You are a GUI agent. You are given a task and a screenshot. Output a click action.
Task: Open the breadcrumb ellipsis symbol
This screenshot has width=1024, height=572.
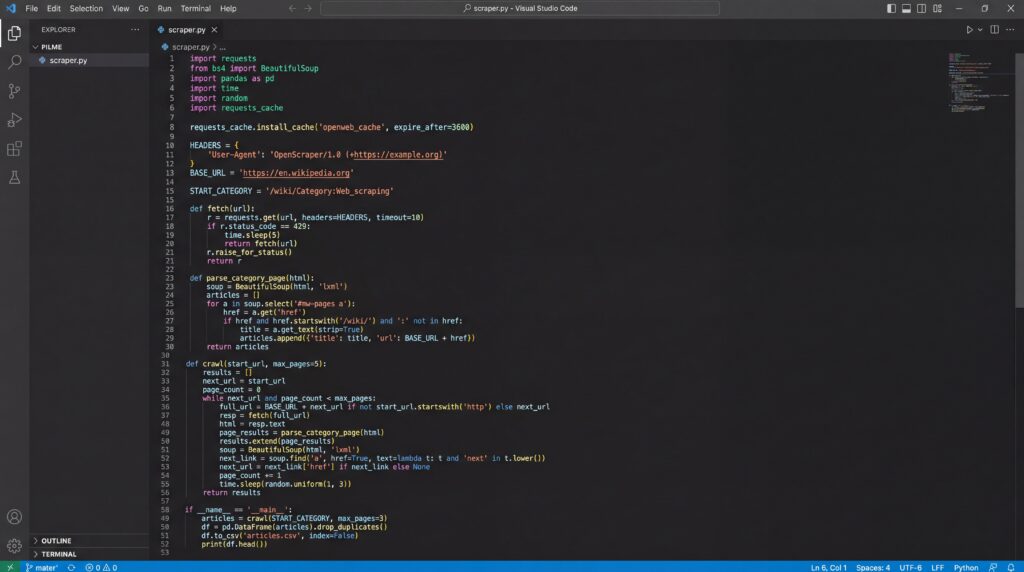pos(223,47)
